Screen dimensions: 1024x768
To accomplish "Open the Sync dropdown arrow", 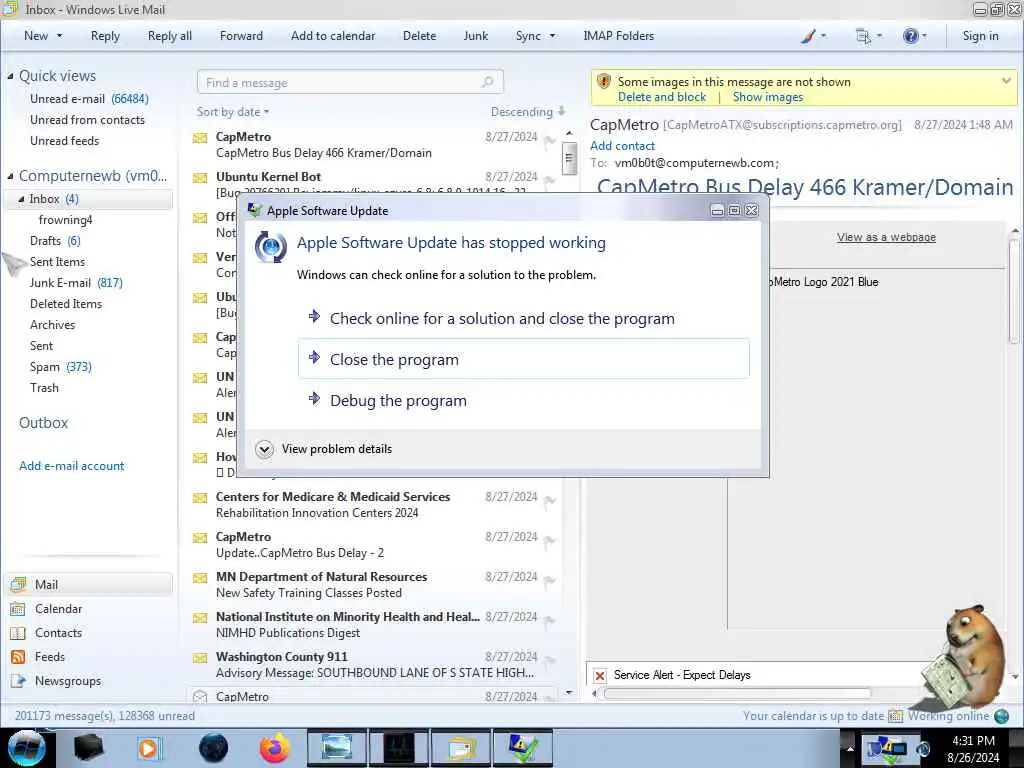I will point(552,36).
